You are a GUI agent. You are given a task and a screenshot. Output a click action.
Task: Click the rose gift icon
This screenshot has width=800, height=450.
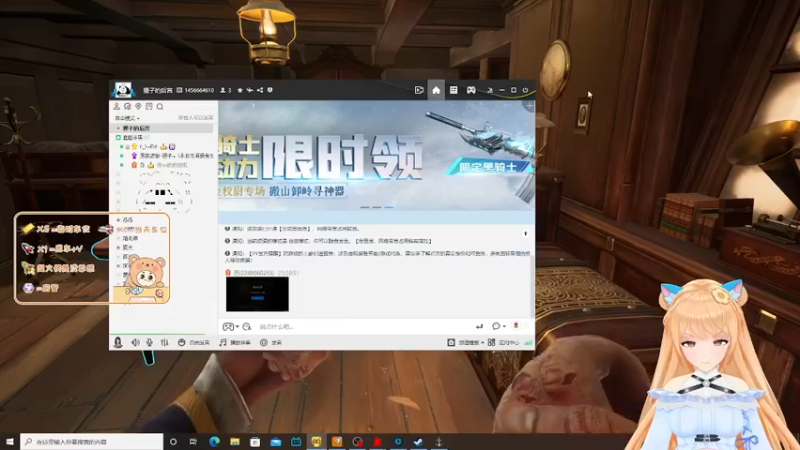pos(516,326)
